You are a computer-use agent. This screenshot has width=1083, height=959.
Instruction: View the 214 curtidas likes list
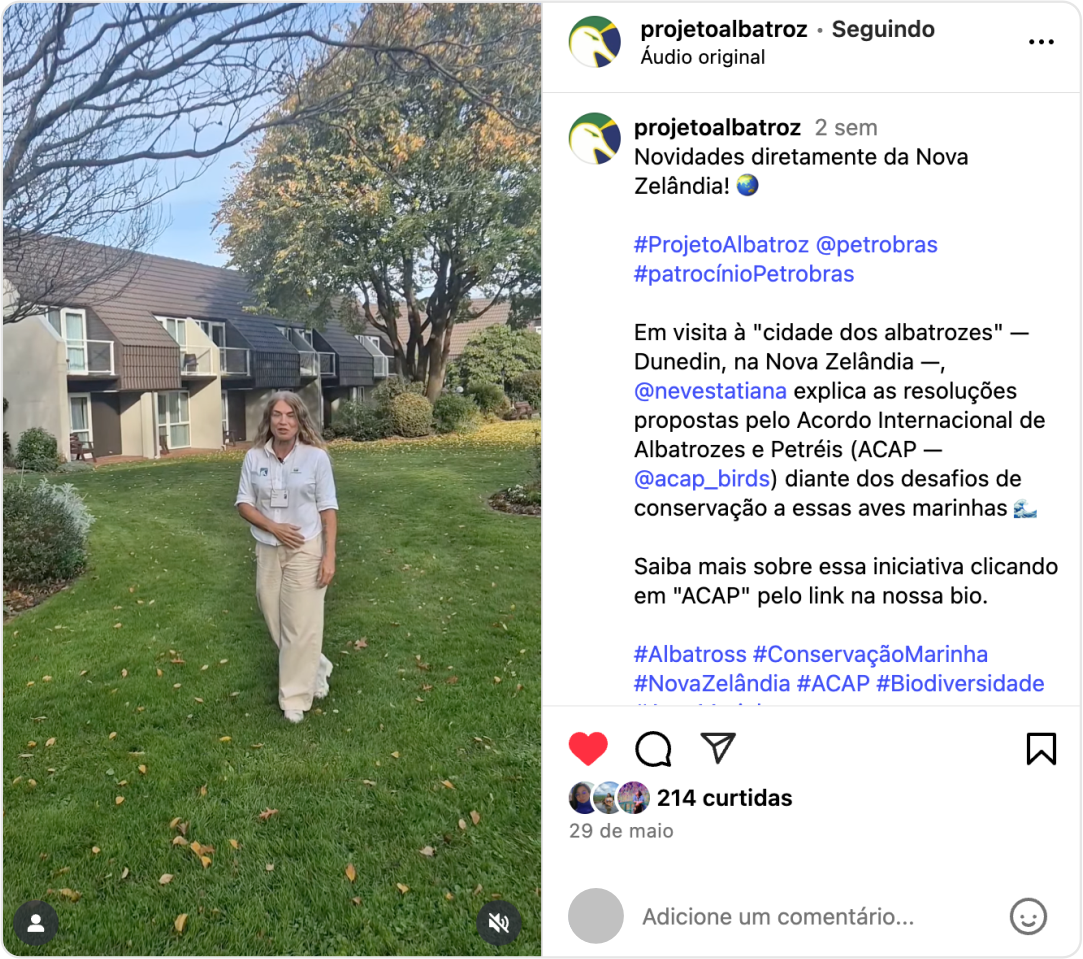tap(724, 798)
